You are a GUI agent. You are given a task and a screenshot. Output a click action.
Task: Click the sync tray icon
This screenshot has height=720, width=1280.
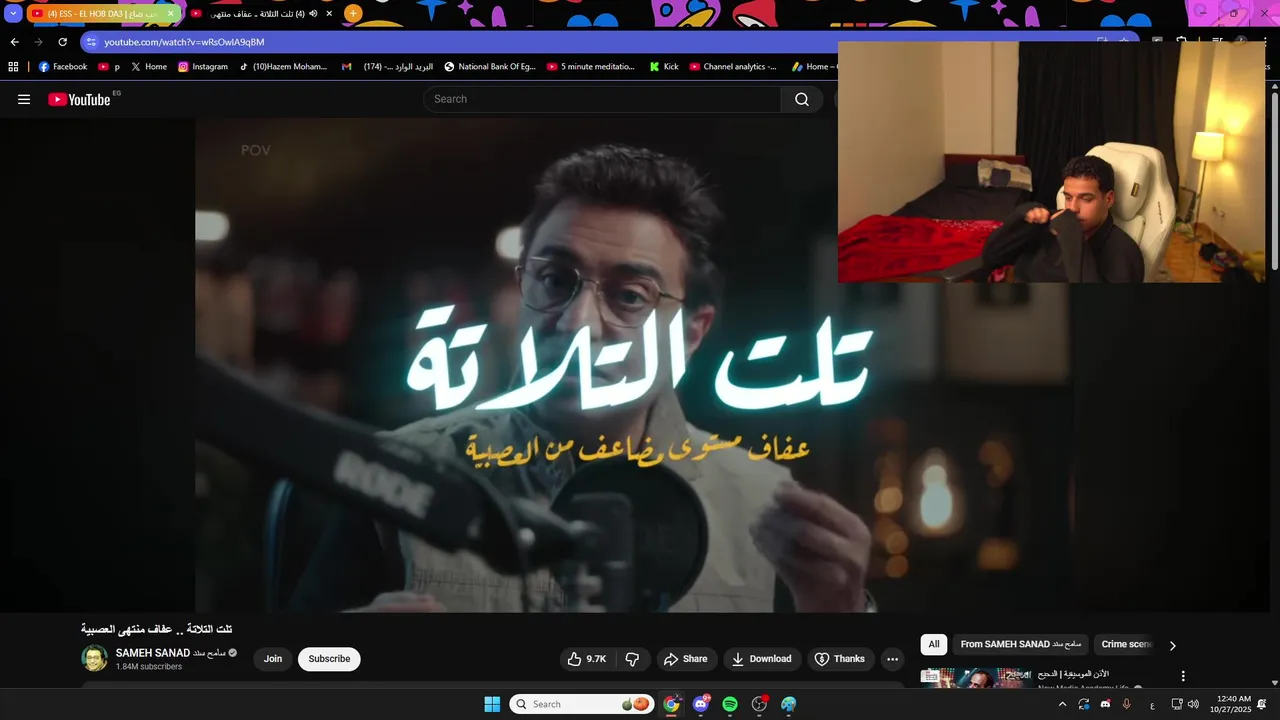point(1084,704)
